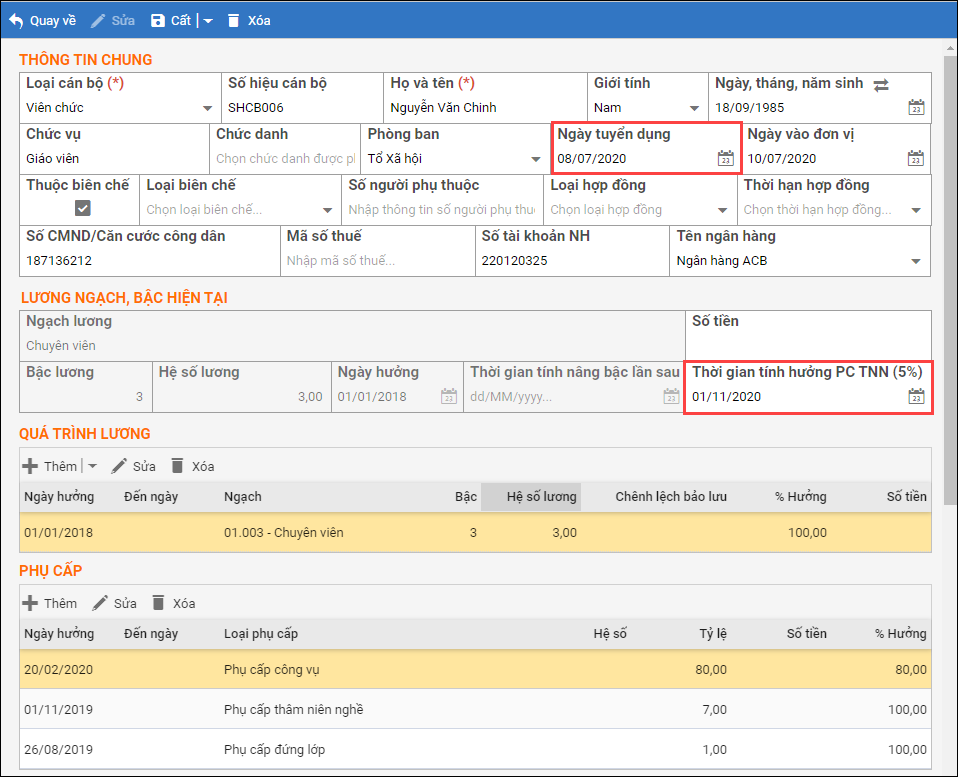Click Xóa trash icon in Quá trình lương
The width and height of the screenshot is (958, 777).
tap(178, 466)
